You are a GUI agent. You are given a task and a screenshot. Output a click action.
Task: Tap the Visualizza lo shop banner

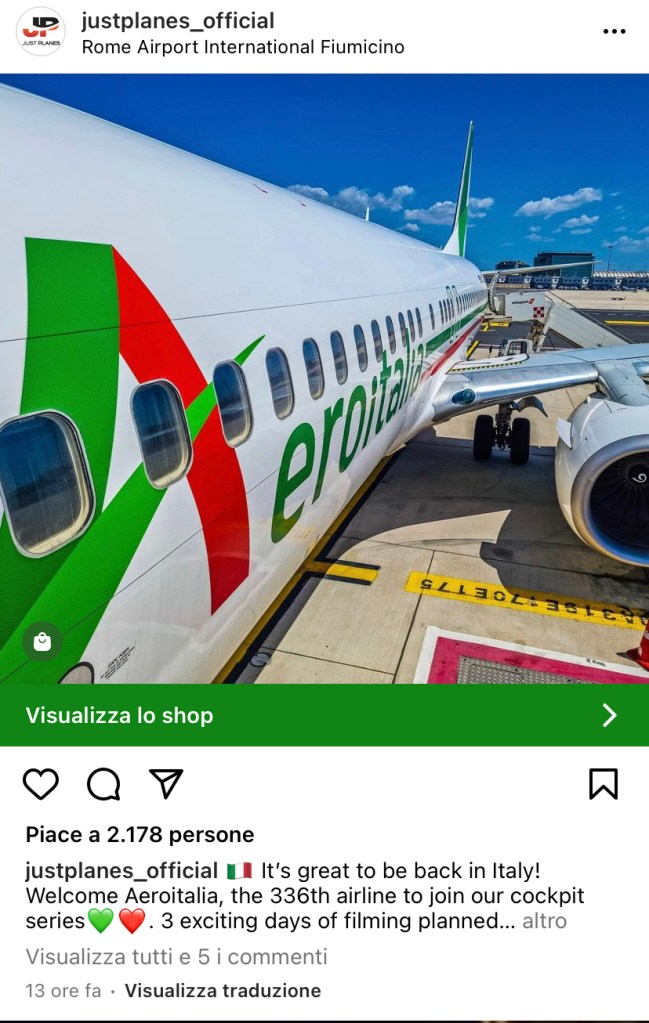(324, 715)
